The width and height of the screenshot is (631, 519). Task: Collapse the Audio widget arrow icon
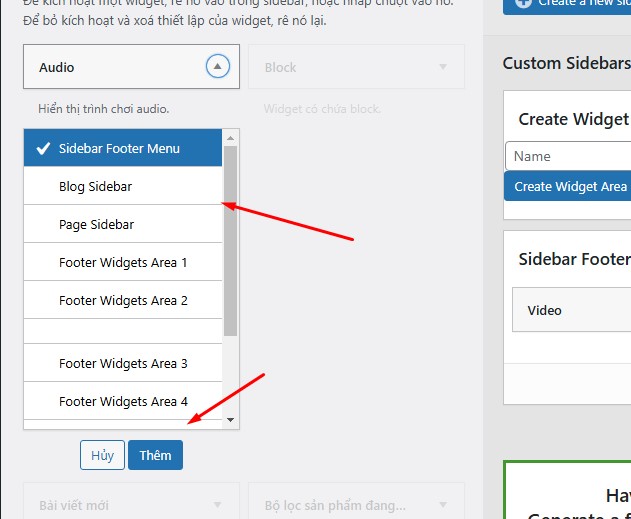[x=218, y=67]
